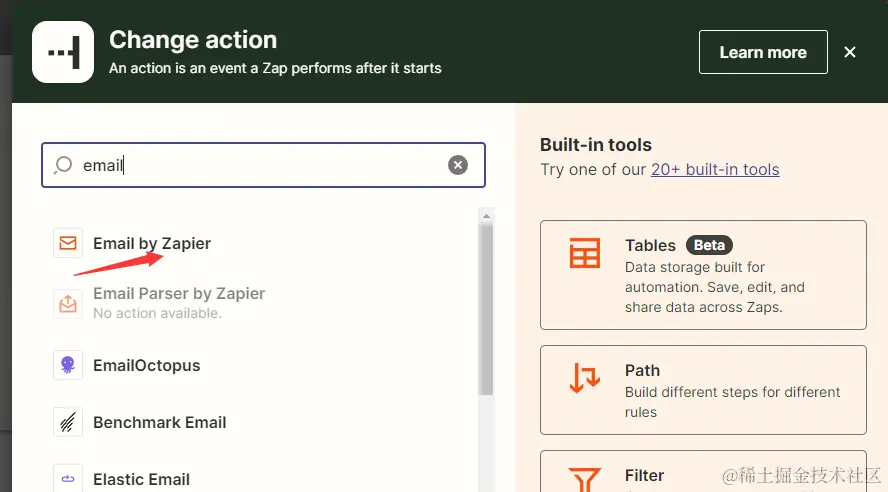Click the Path branching arrows icon
Image resolution: width=888 pixels, height=492 pixels.
584,378
